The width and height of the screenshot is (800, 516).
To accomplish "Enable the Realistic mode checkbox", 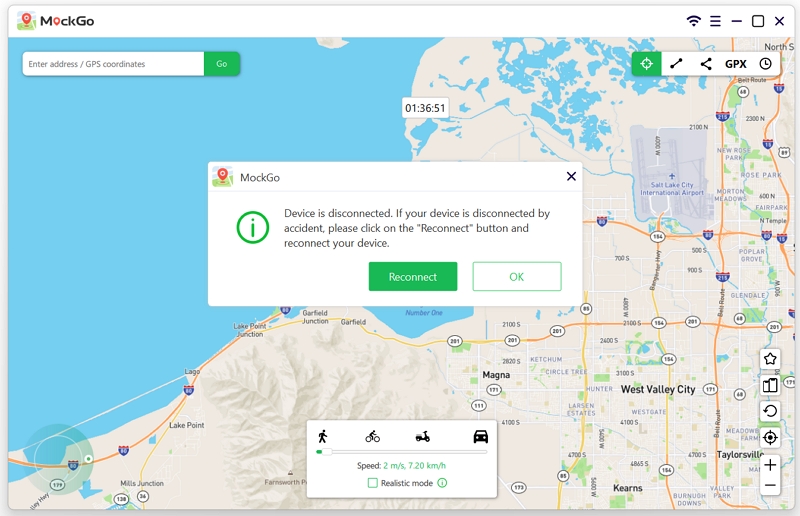I will tap(373, 483).
